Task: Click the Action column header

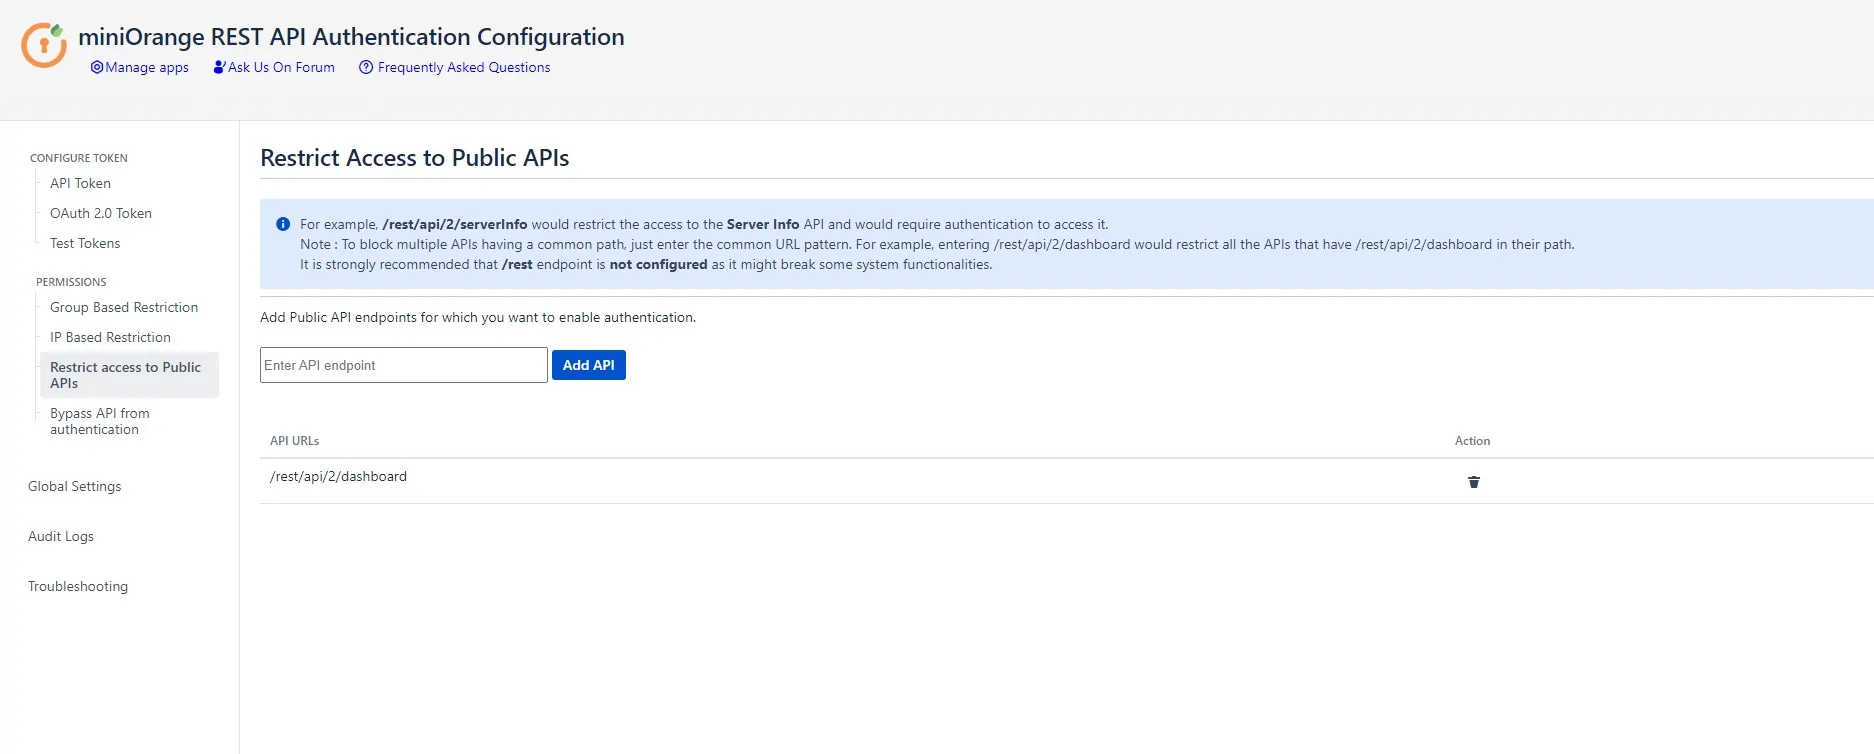Action: pos(1472,440)
